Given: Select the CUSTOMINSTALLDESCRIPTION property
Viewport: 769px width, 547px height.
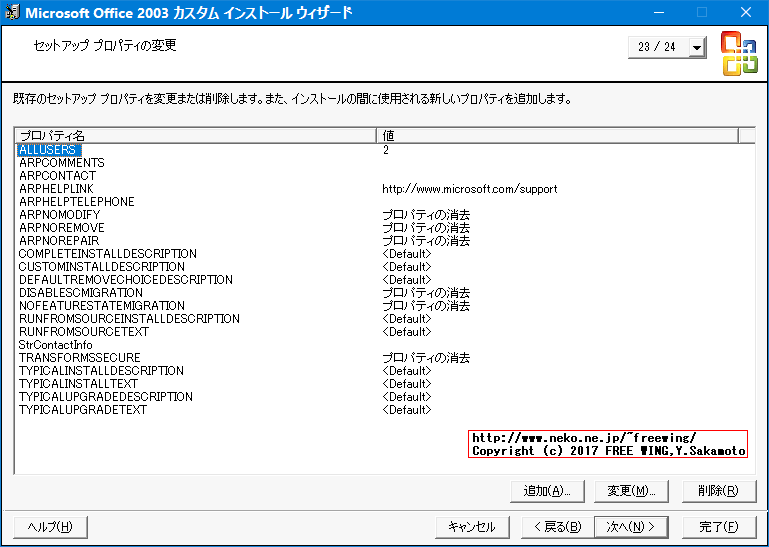Looking at the screenshot, I should point(102,266).
